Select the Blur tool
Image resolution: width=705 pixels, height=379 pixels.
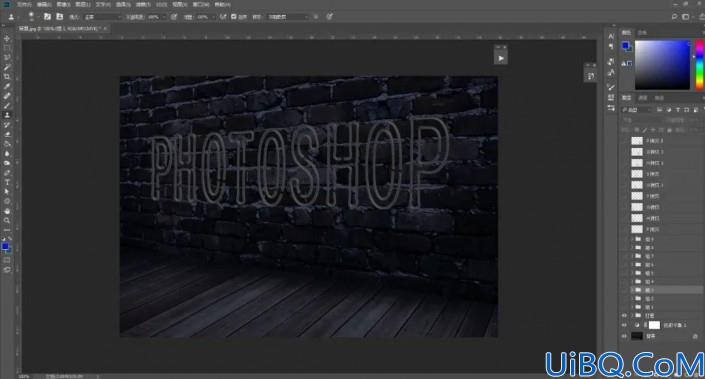[x=7, y=153]
